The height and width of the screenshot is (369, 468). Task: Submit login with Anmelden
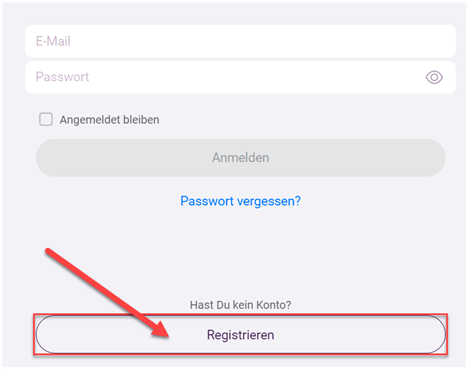point(240,158)
